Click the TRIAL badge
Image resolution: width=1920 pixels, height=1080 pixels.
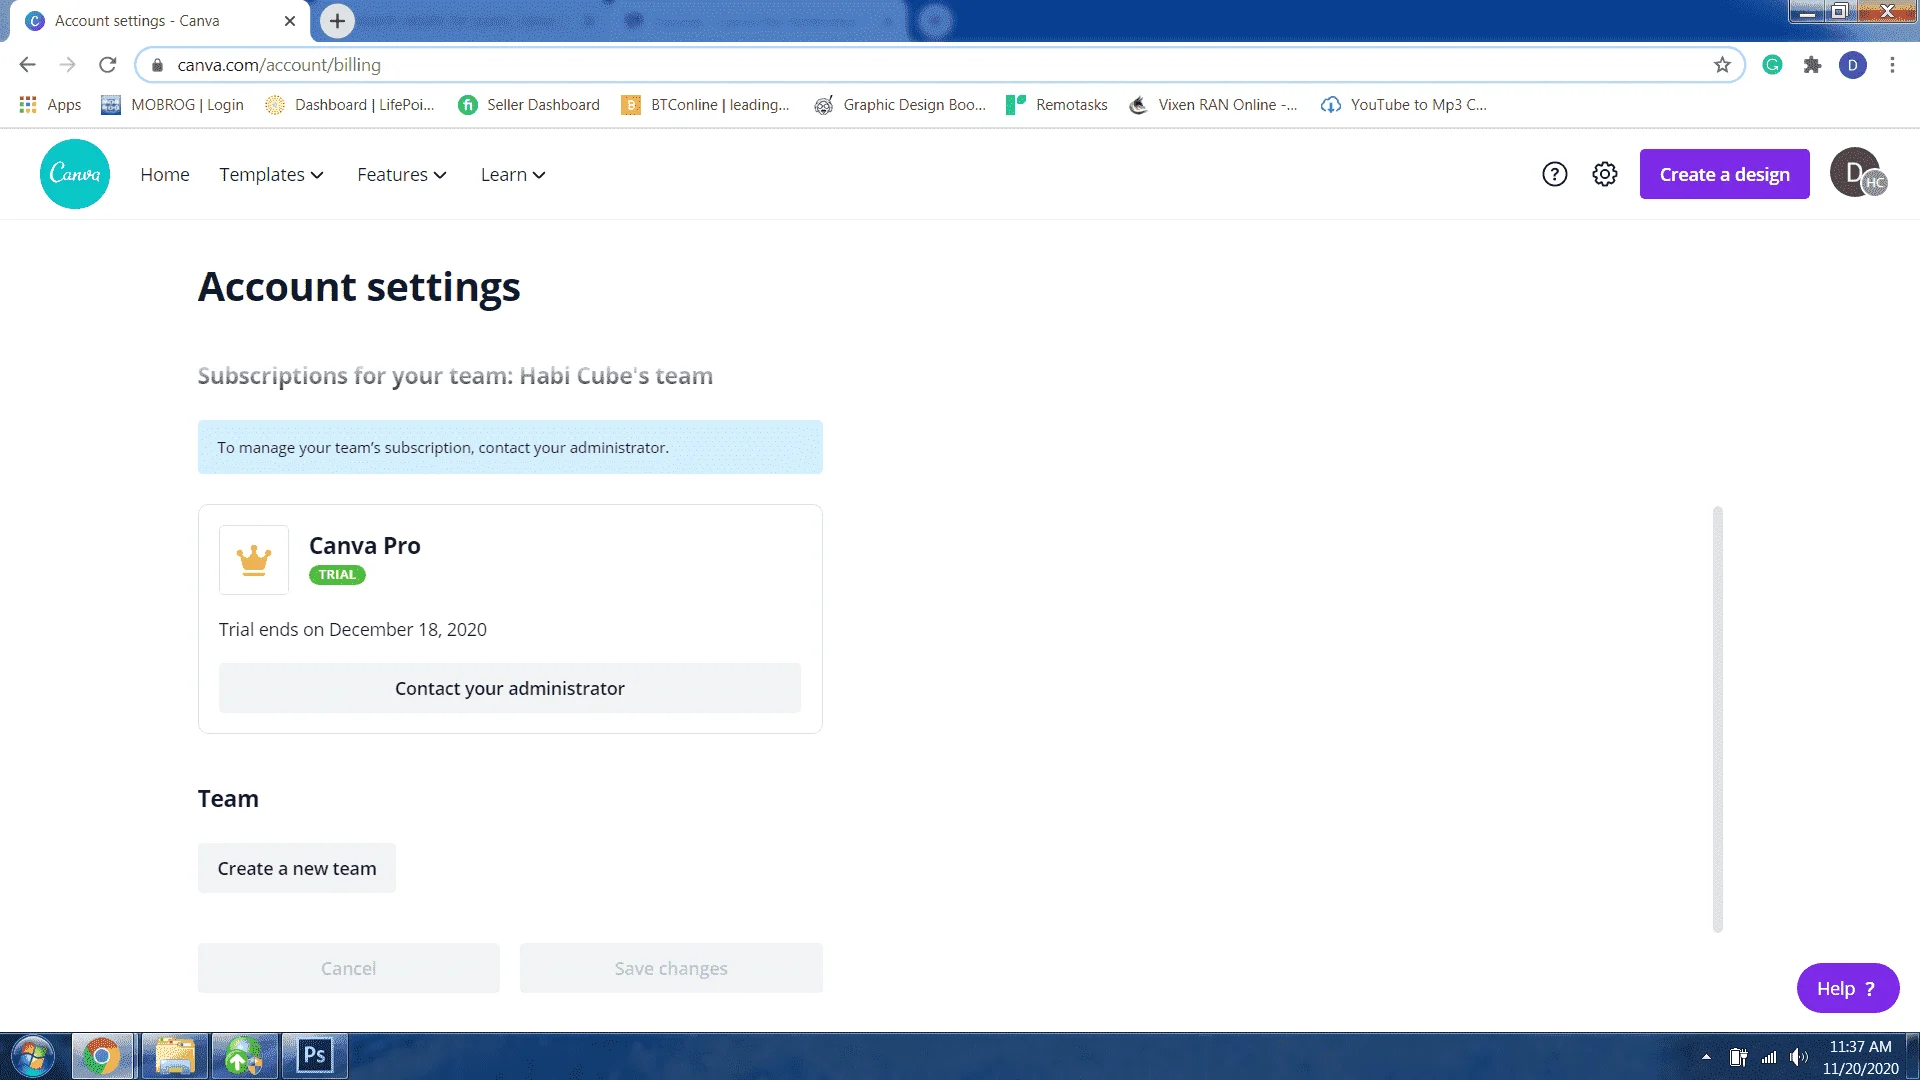337,575
